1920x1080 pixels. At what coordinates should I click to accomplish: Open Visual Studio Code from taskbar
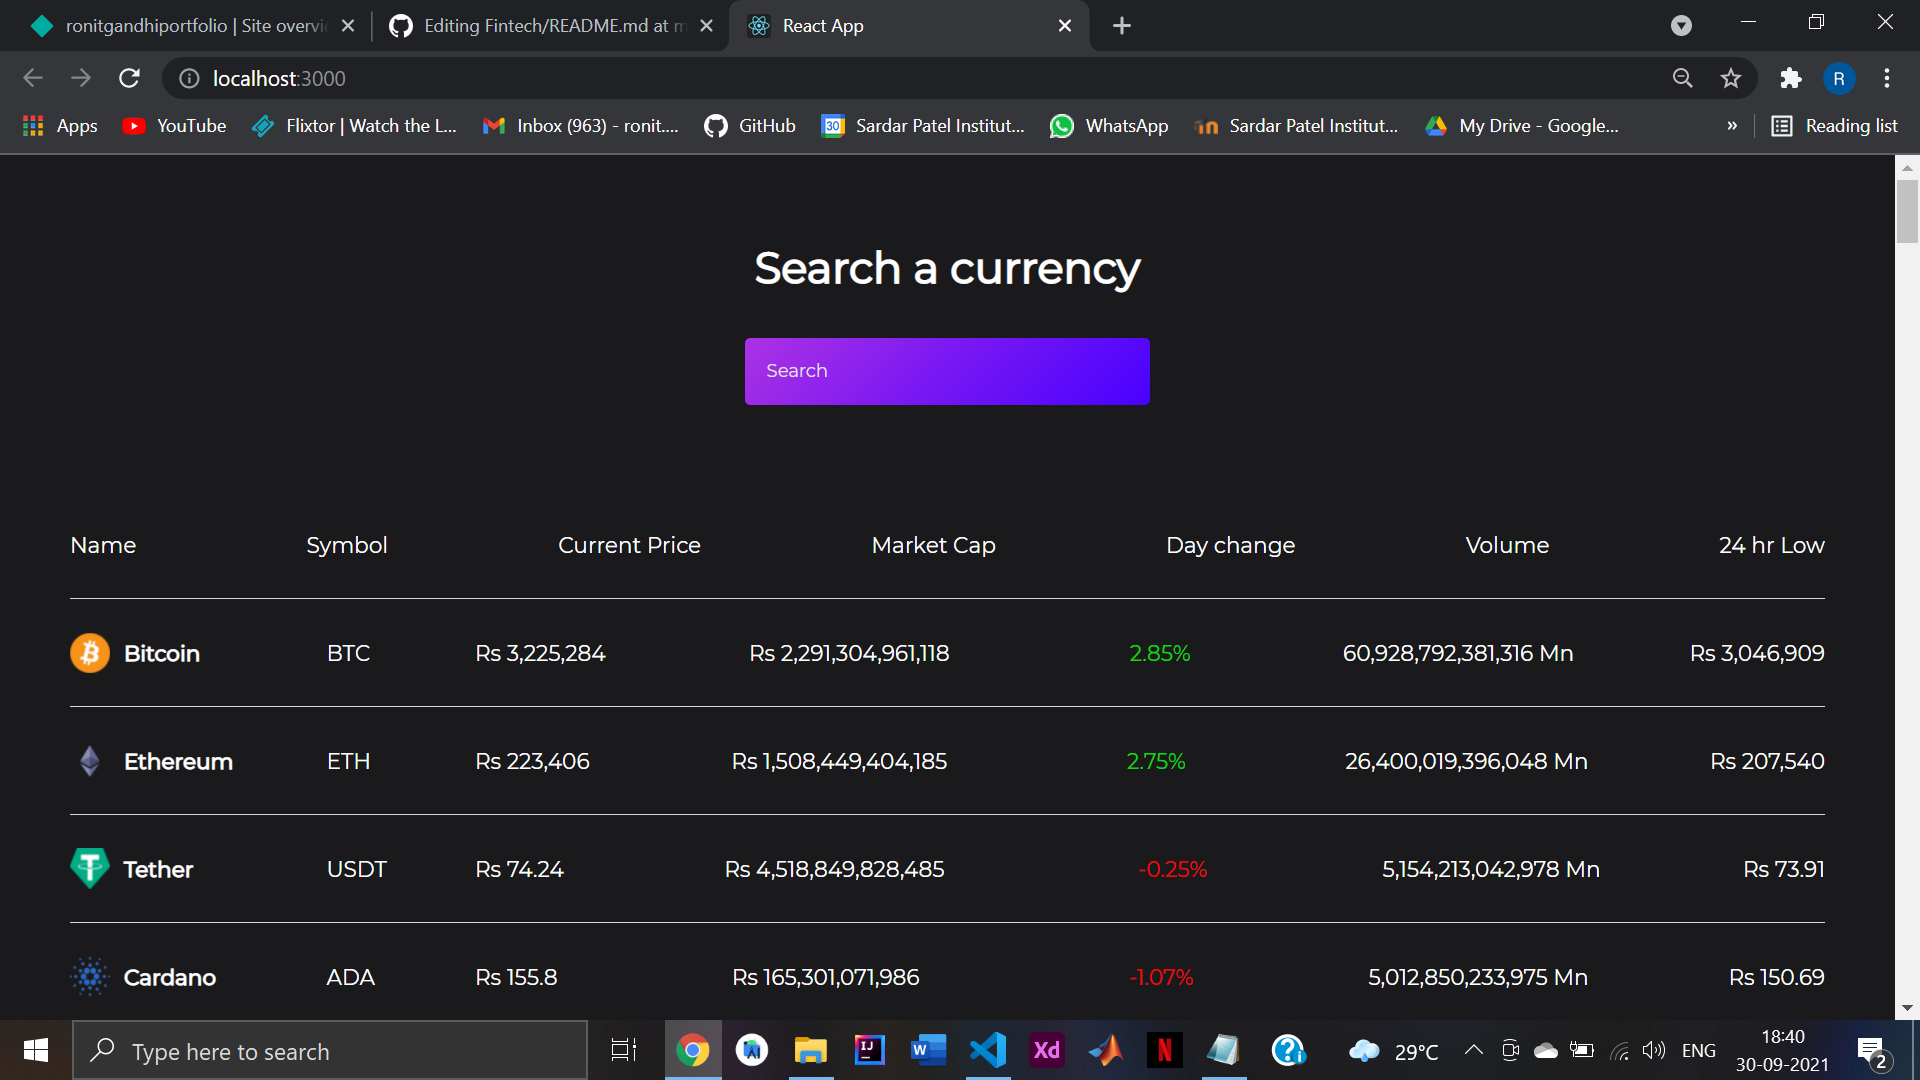coord(988,1050)
